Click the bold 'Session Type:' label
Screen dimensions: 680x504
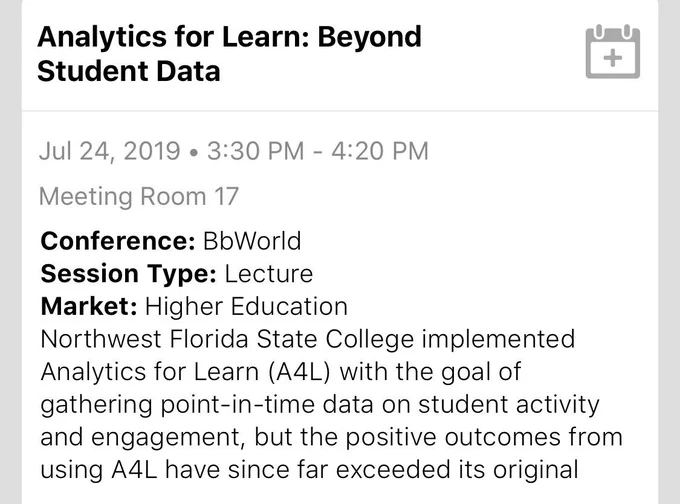tap(128, 274)
